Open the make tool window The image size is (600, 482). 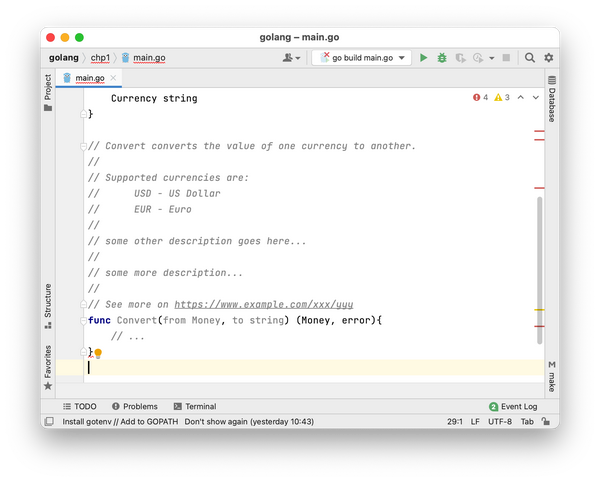(x=552, y=376)
